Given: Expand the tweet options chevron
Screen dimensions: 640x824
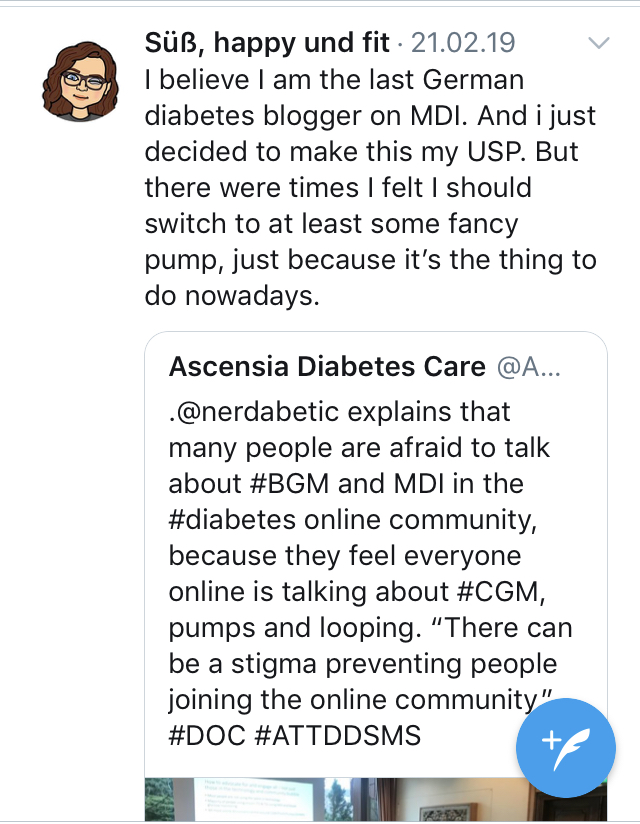Looking at the screenshot, I should point(598,43).
